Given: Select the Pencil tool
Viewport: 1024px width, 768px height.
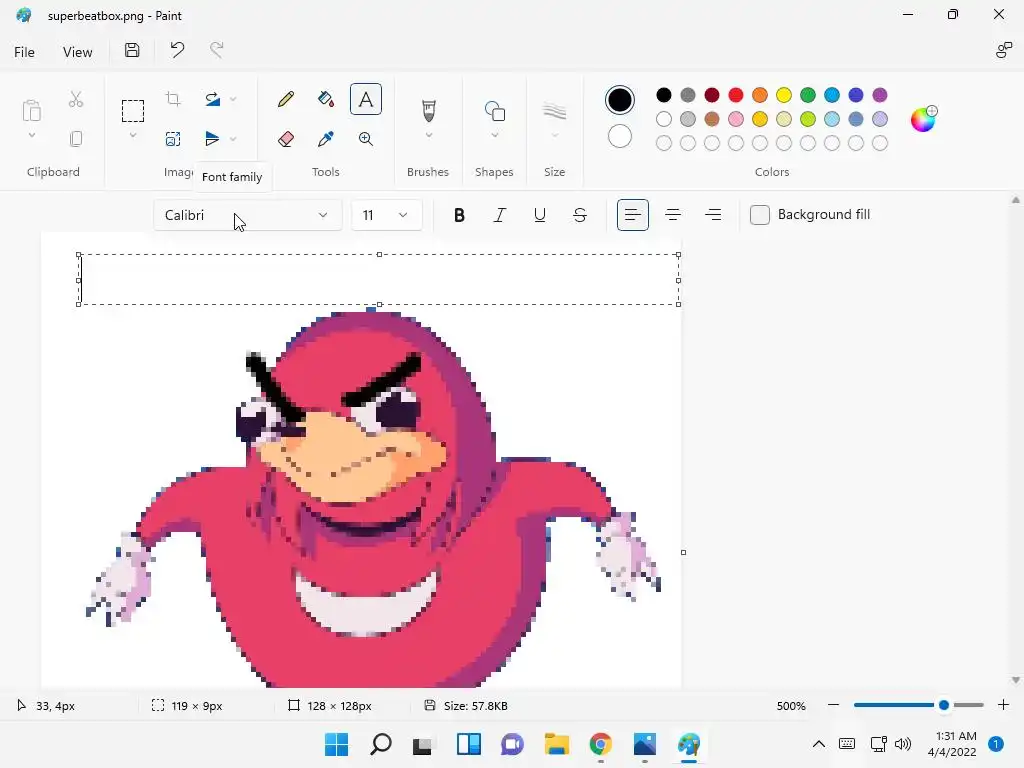Looking at the screenshot, I should (285, 99).
